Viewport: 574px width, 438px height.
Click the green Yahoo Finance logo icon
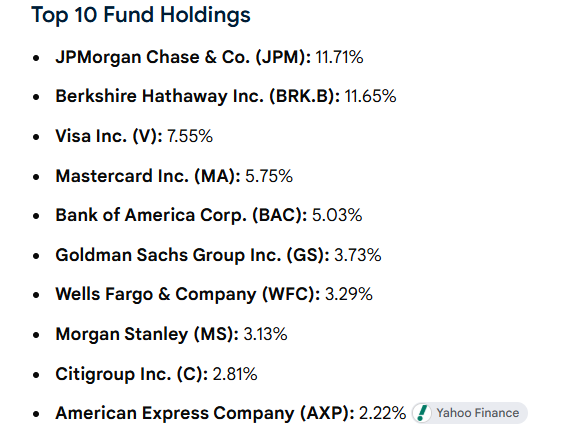[422, 413]
